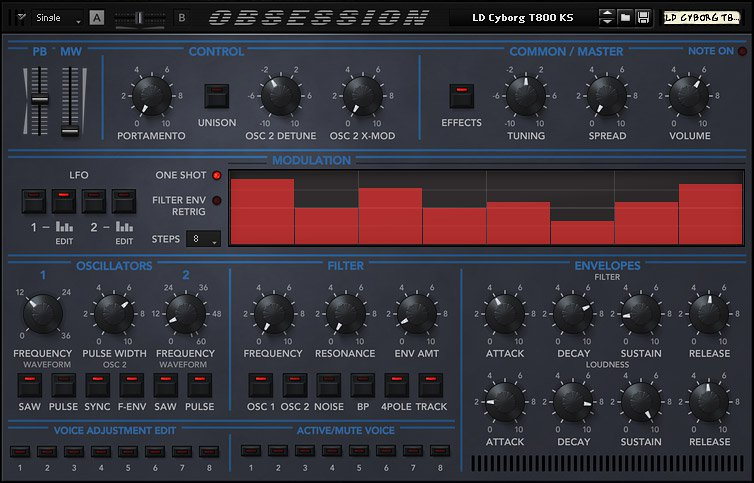754x483 pixels.
Task: Click the PB pitch bend slider
Action: 39,101
